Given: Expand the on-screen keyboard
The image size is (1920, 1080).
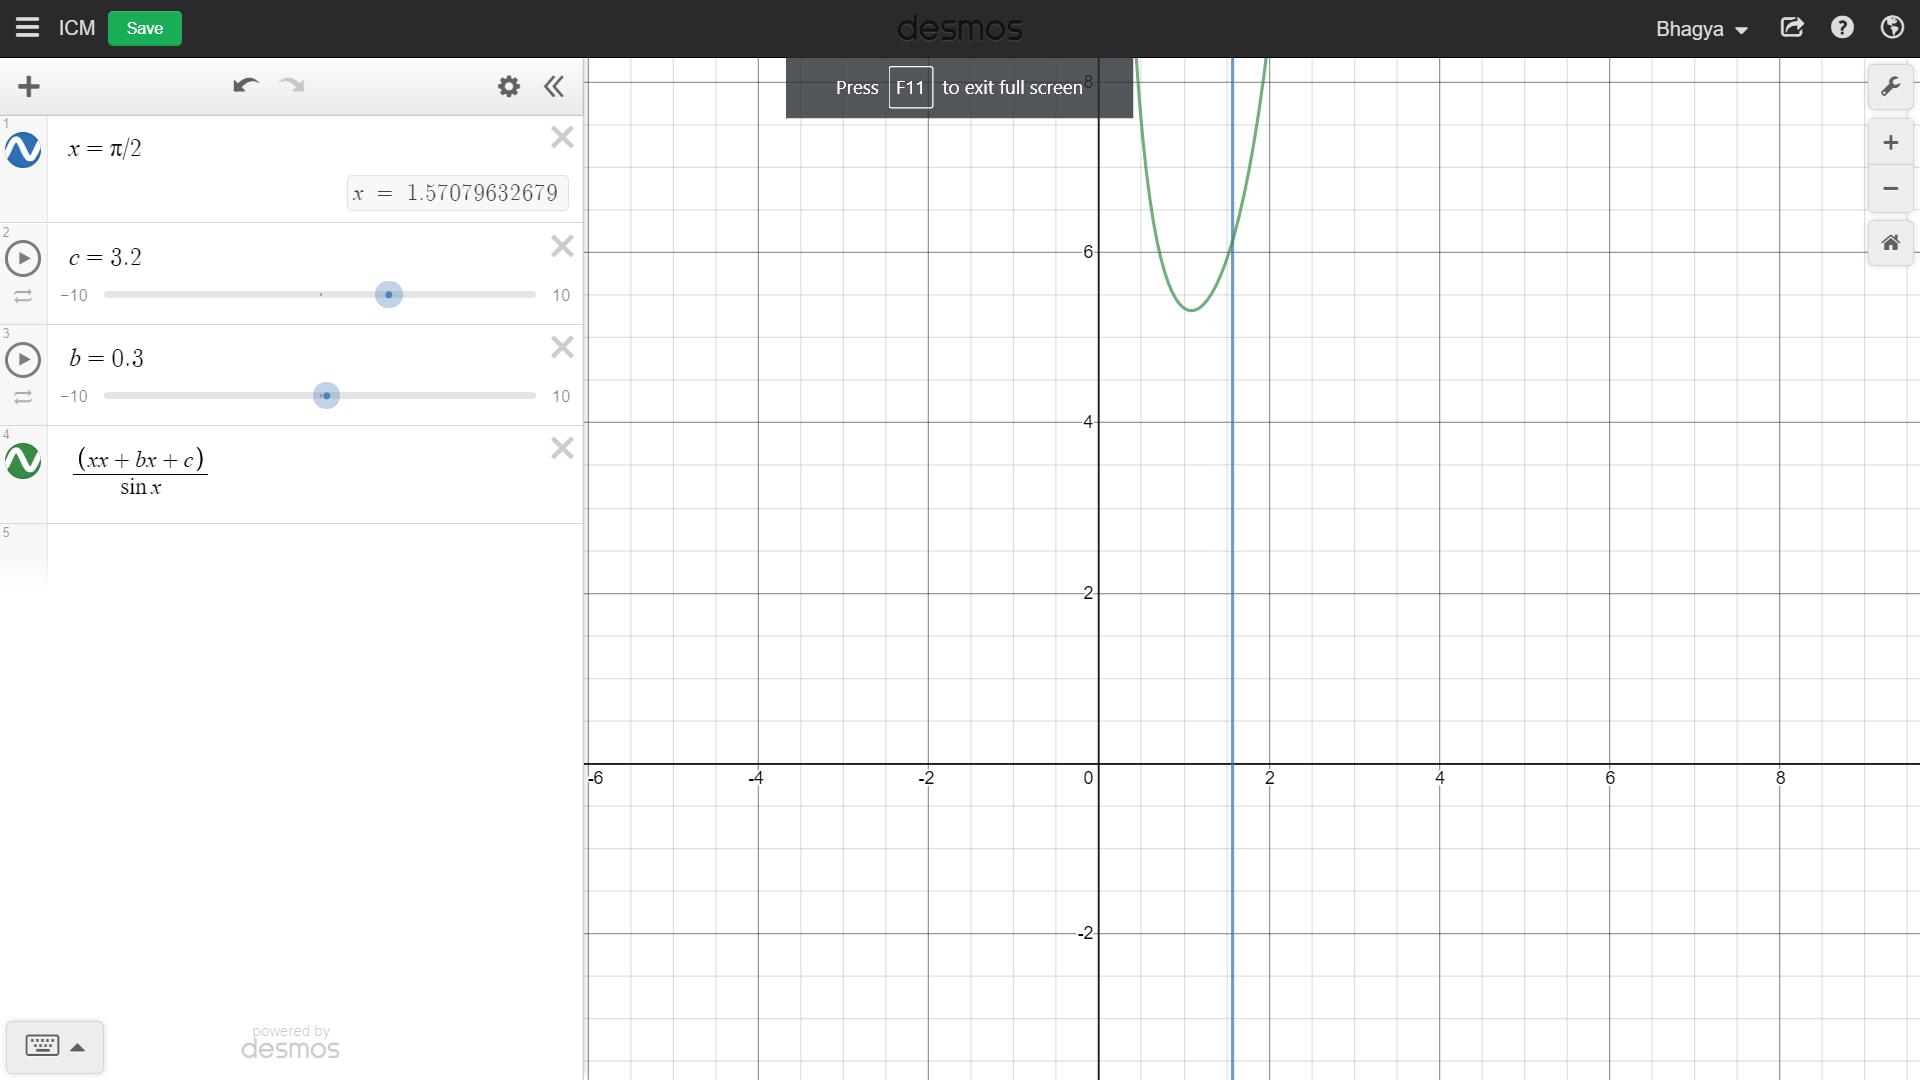Looking at the screenshot, I should coord(55,1046).
